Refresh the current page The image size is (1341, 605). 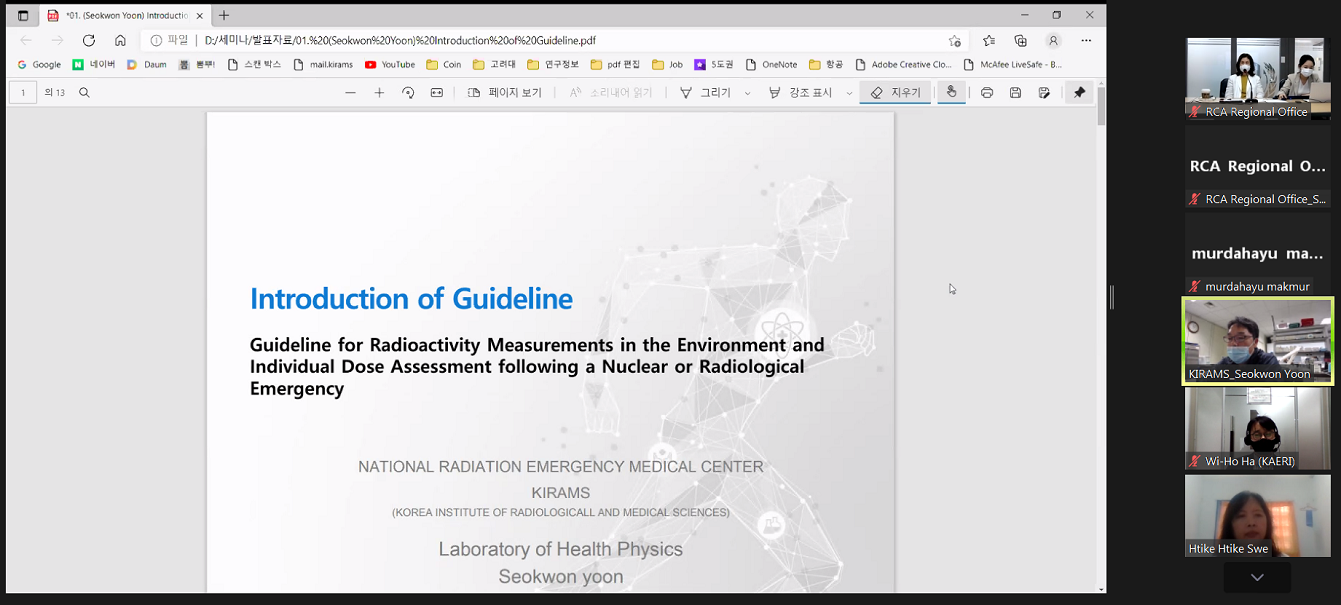click(89, 40)
